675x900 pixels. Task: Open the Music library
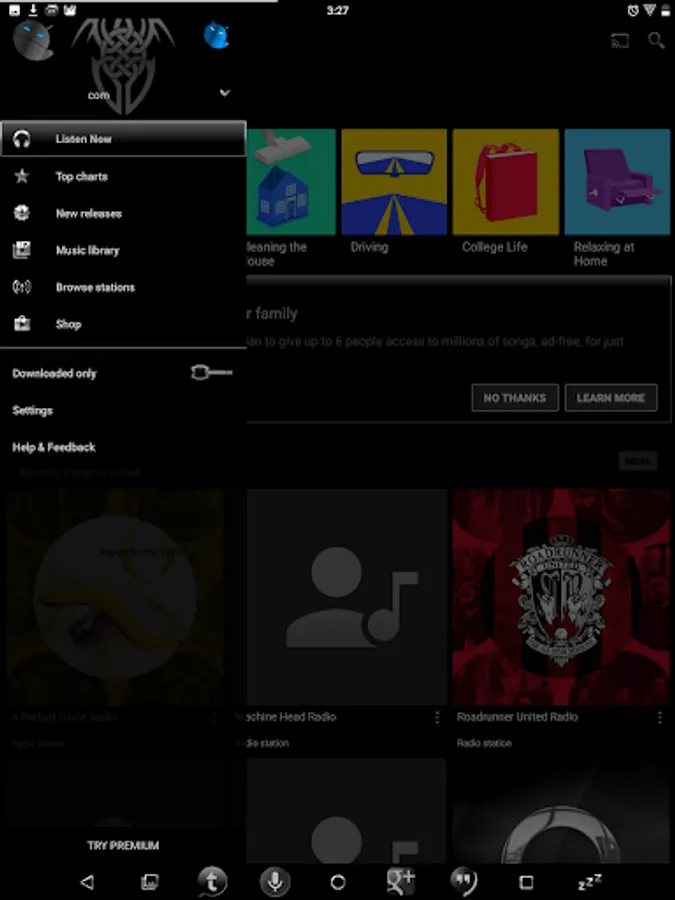pyautogui.click(x=123, y=250)
